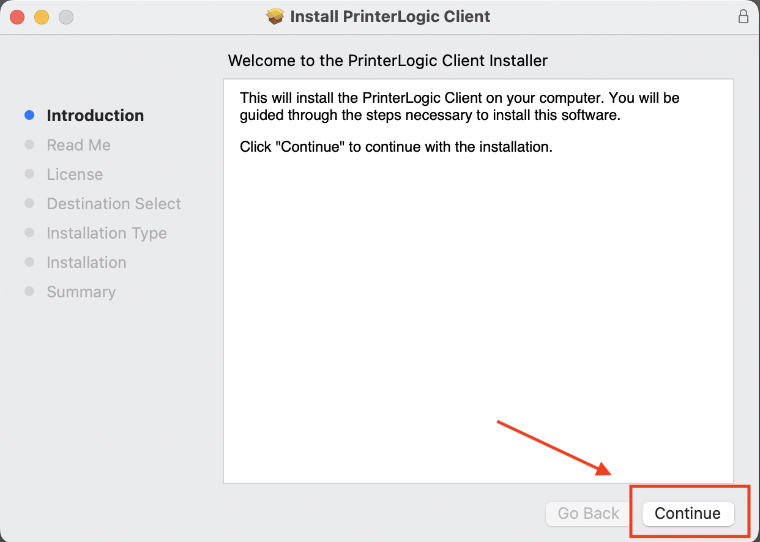The image size is (760, 542).
Task: Select the Destination Select step
Action: 113,204
